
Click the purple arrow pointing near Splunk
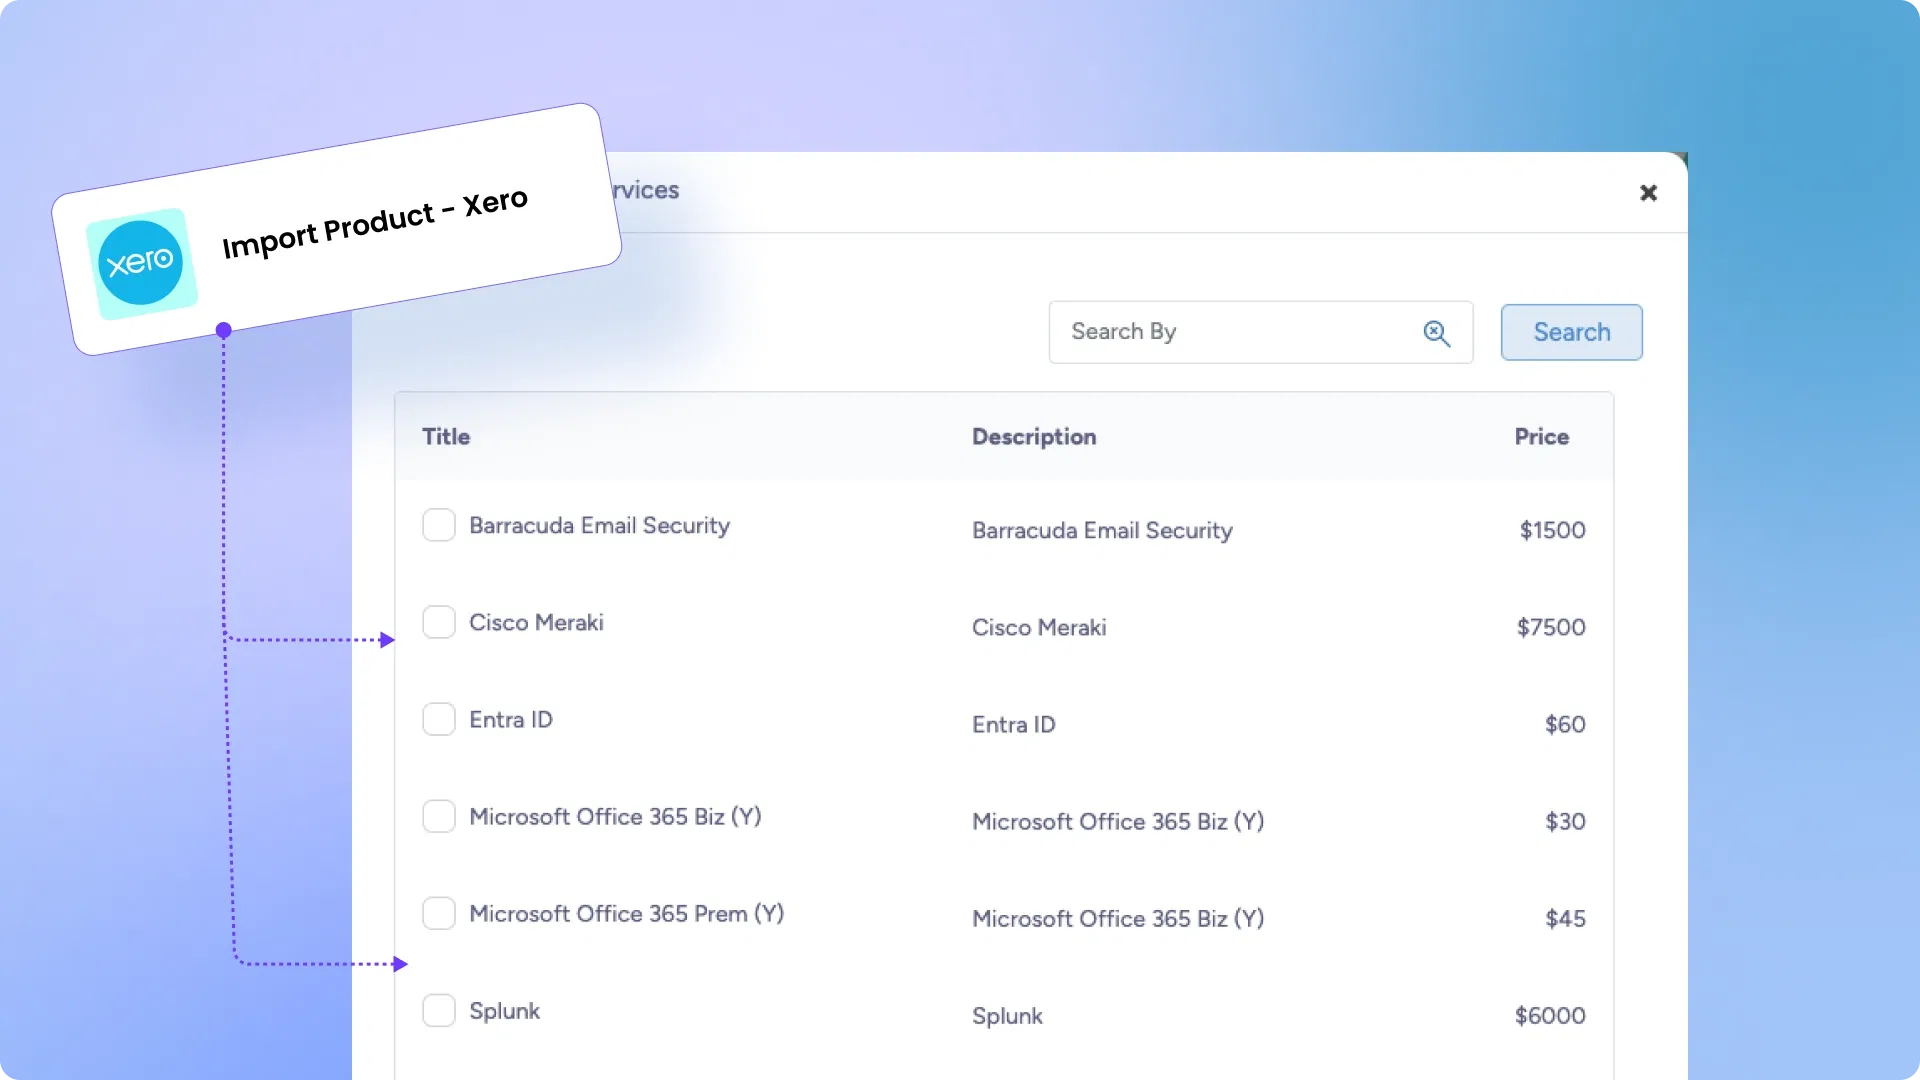click(x=399, y=964)
